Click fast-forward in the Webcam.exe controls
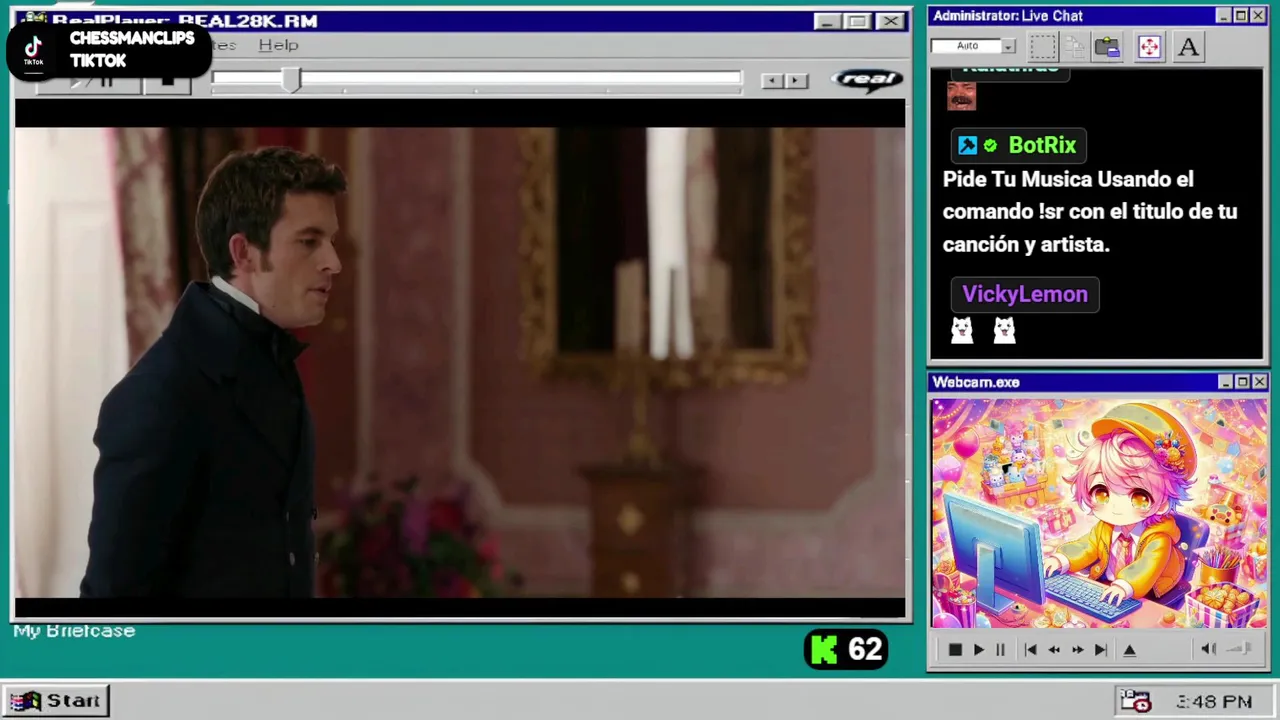Image resolution: width=1280 pixels, height=720 pixels. 1077,650
